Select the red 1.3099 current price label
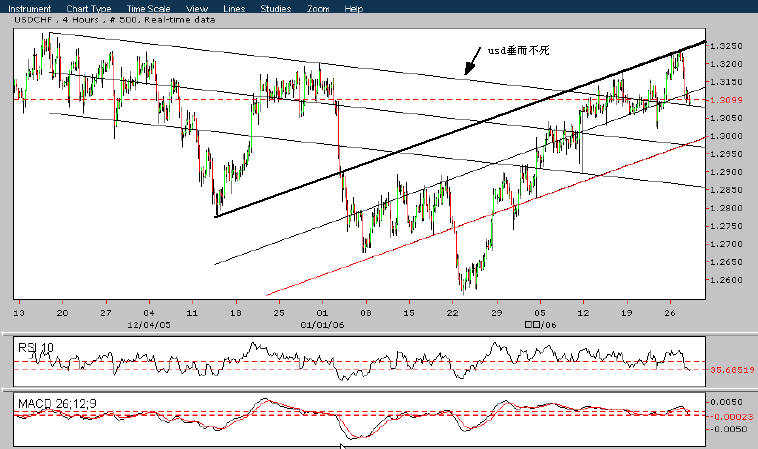Image resolution: width=758 pixels, height=449 pixels. pos(726,100)
